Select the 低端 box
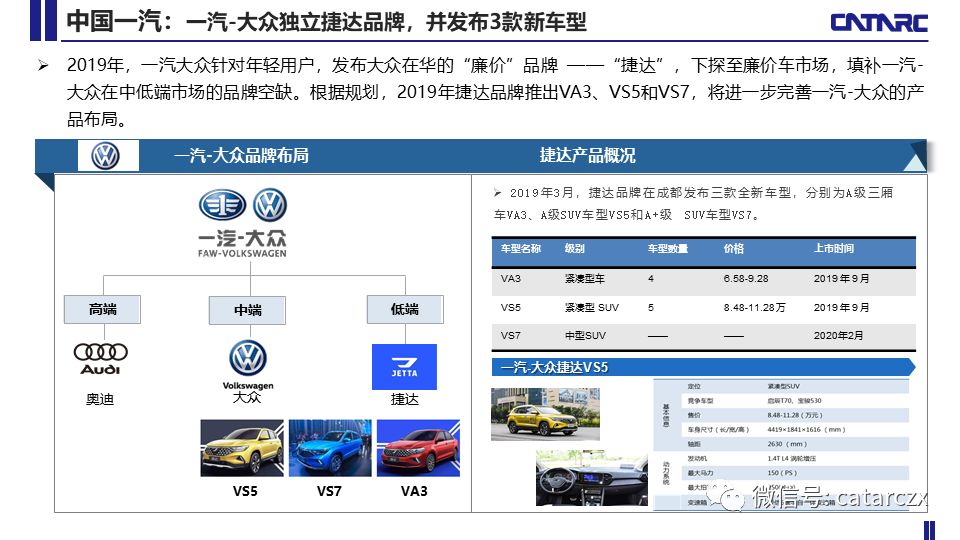The image size is (960, 540). (x=405, y=310)
